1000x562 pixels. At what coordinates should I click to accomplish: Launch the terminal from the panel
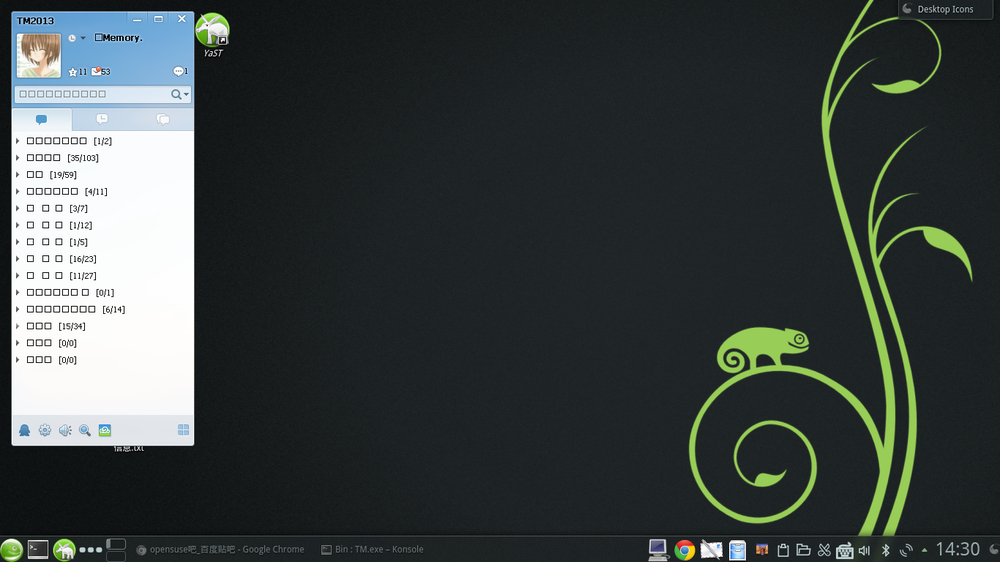(38, 549)
